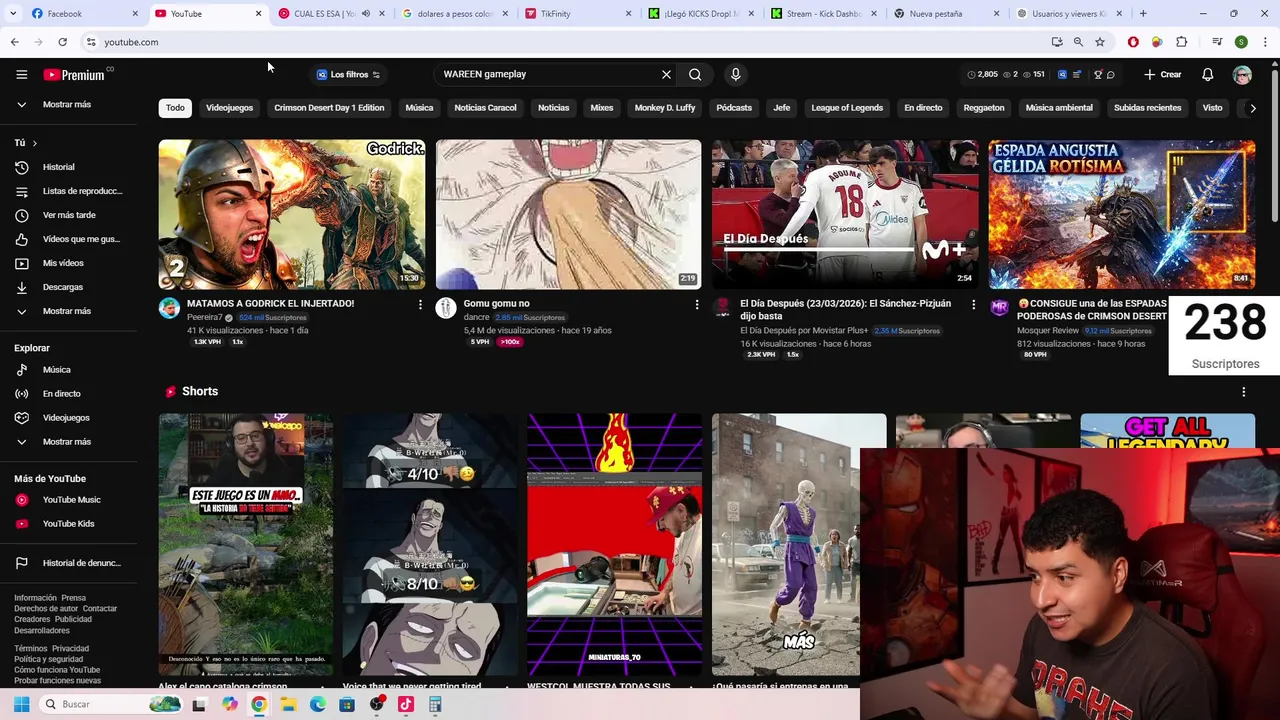Image resolution: width=1280 pixels, height=720 pixels.
Task: Open the YouTube hamburger guide menu
Action: point(21,75)
